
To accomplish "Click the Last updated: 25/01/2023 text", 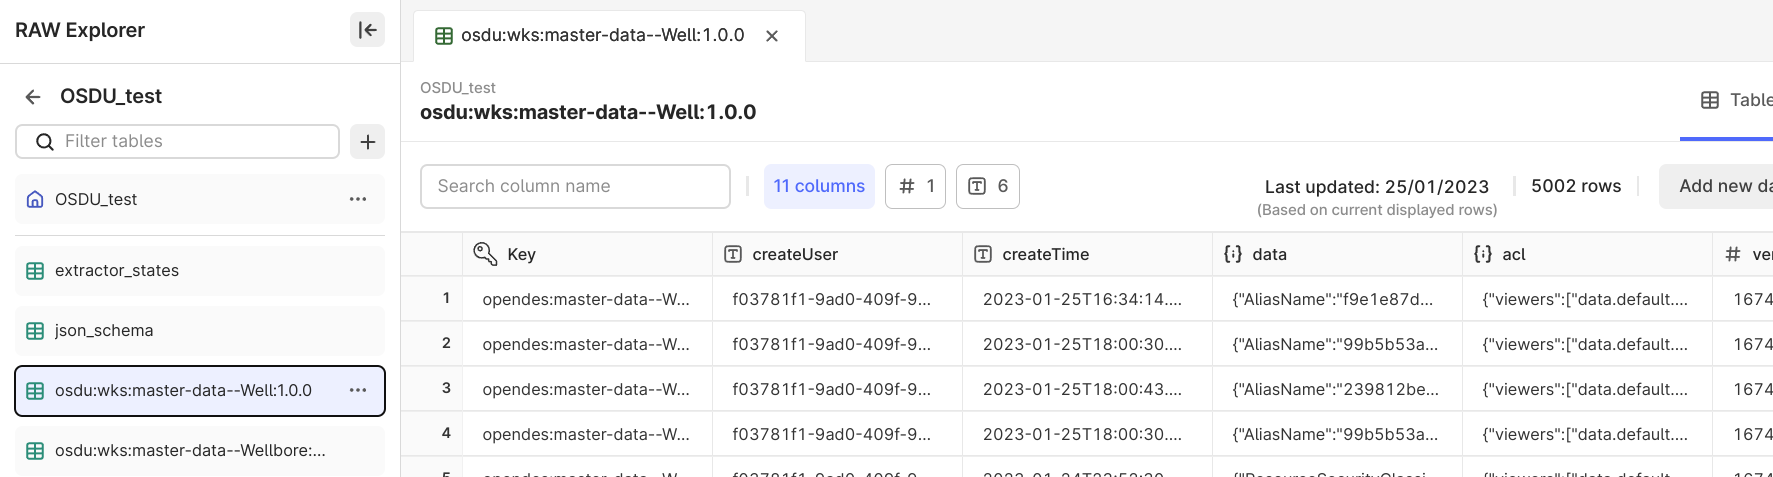I will pos(1376,187).
